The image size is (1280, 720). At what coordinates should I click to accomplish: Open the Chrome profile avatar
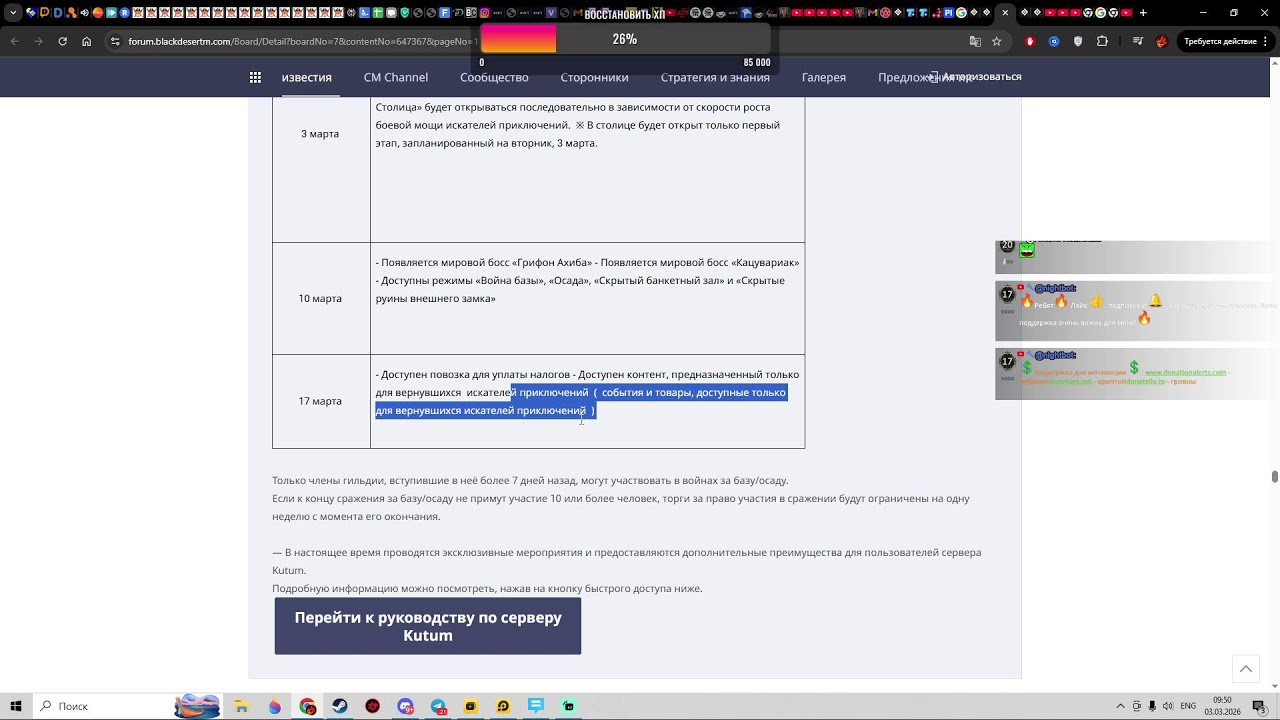(1161, 41)
